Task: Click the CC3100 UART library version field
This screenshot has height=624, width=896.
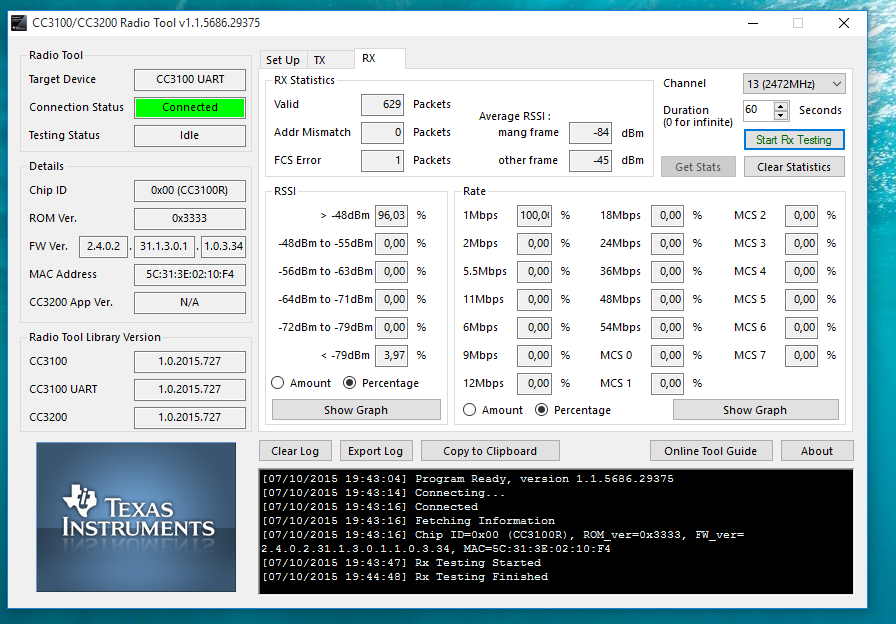Action: click(x=190, y=389)
